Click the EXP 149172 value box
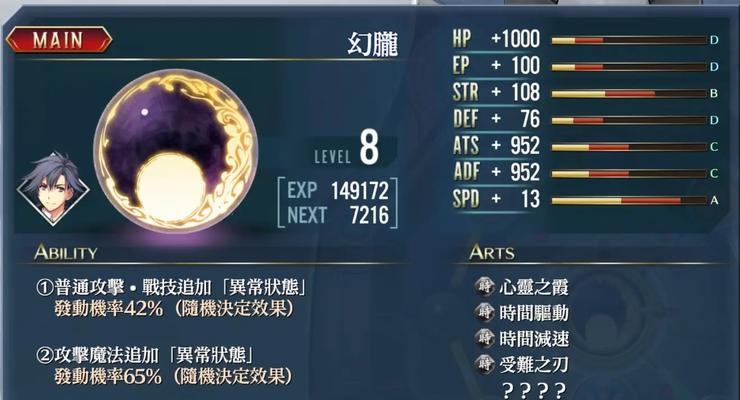This screenshot has height=400, width=740. point(338,203)
